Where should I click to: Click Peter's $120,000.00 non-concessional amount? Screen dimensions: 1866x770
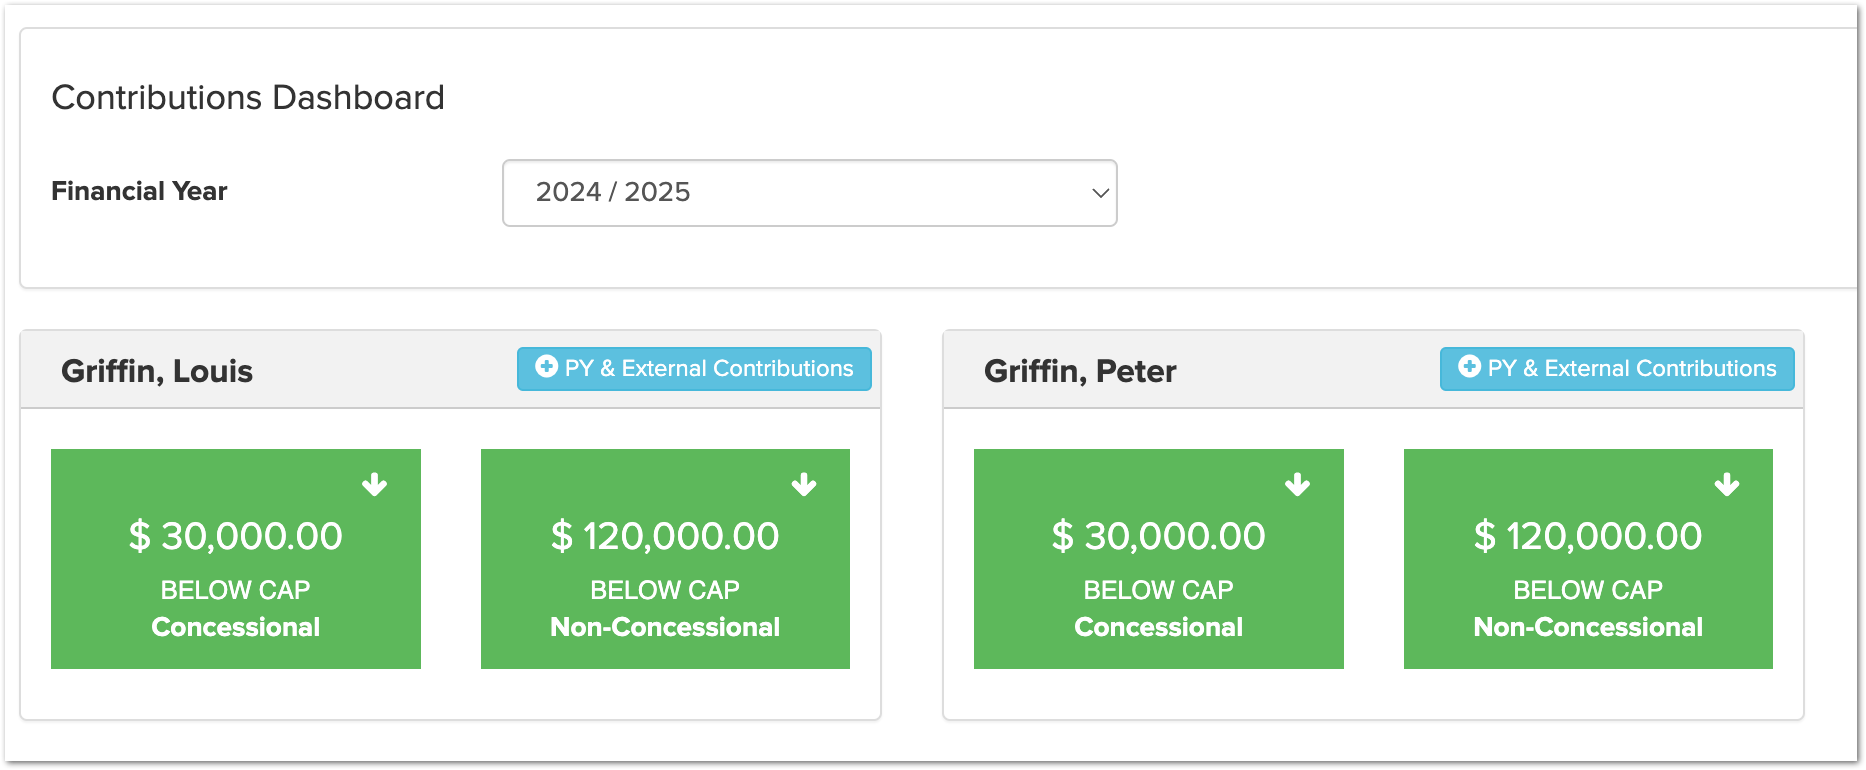pyautogui.click(x=1588, y=537)
